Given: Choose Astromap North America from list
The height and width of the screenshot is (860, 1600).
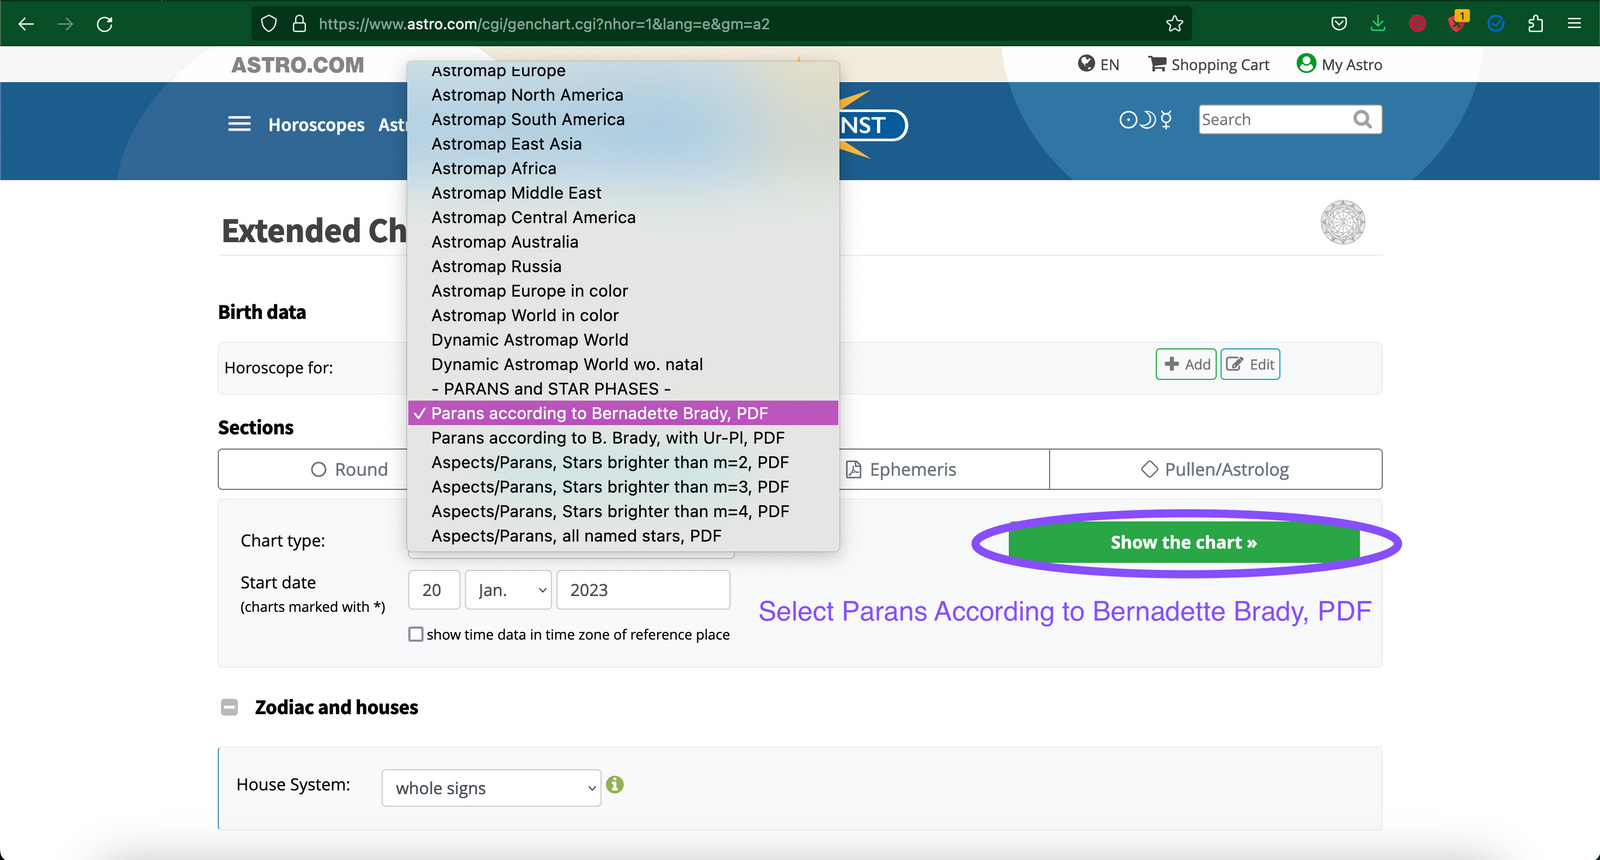Looking at the screenshot, I should pyautogui.click(x=623, y=95).
